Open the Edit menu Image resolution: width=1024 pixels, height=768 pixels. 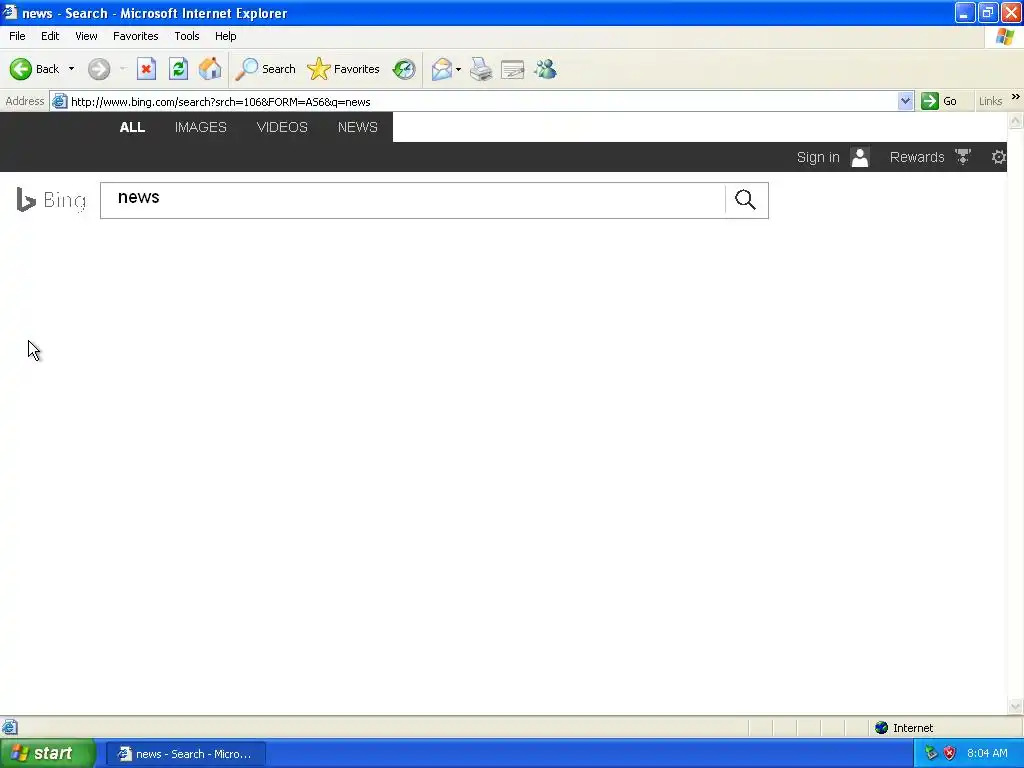pos(50,36)
